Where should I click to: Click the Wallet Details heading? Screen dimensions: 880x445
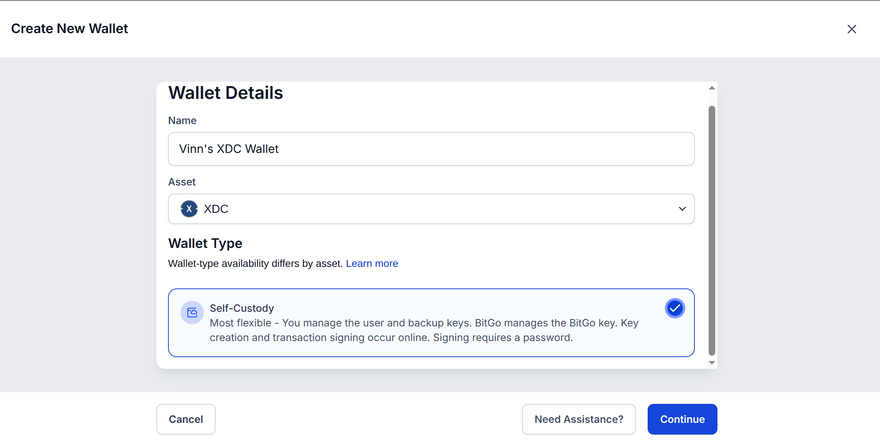pos(225,93)
